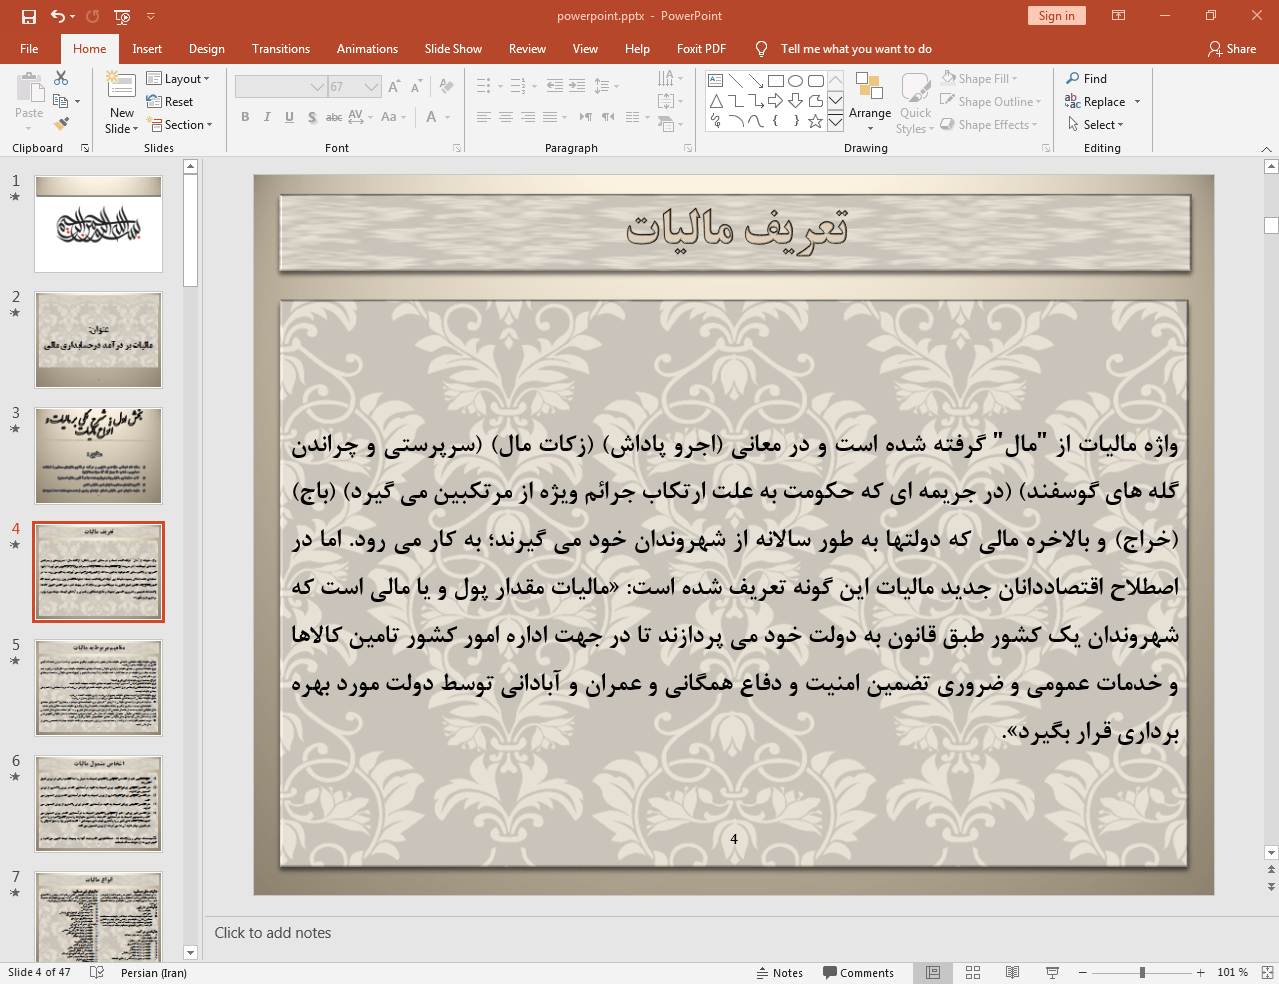1279x984 pixels.
Task: Open Reading View from status bar
Action: coord(1012,972)
